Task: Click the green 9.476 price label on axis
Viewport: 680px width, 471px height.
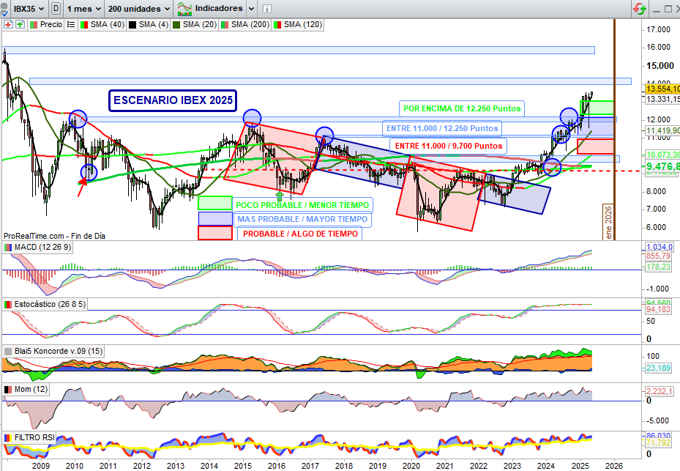Action: pyautogui.click(x=662, y=166)
